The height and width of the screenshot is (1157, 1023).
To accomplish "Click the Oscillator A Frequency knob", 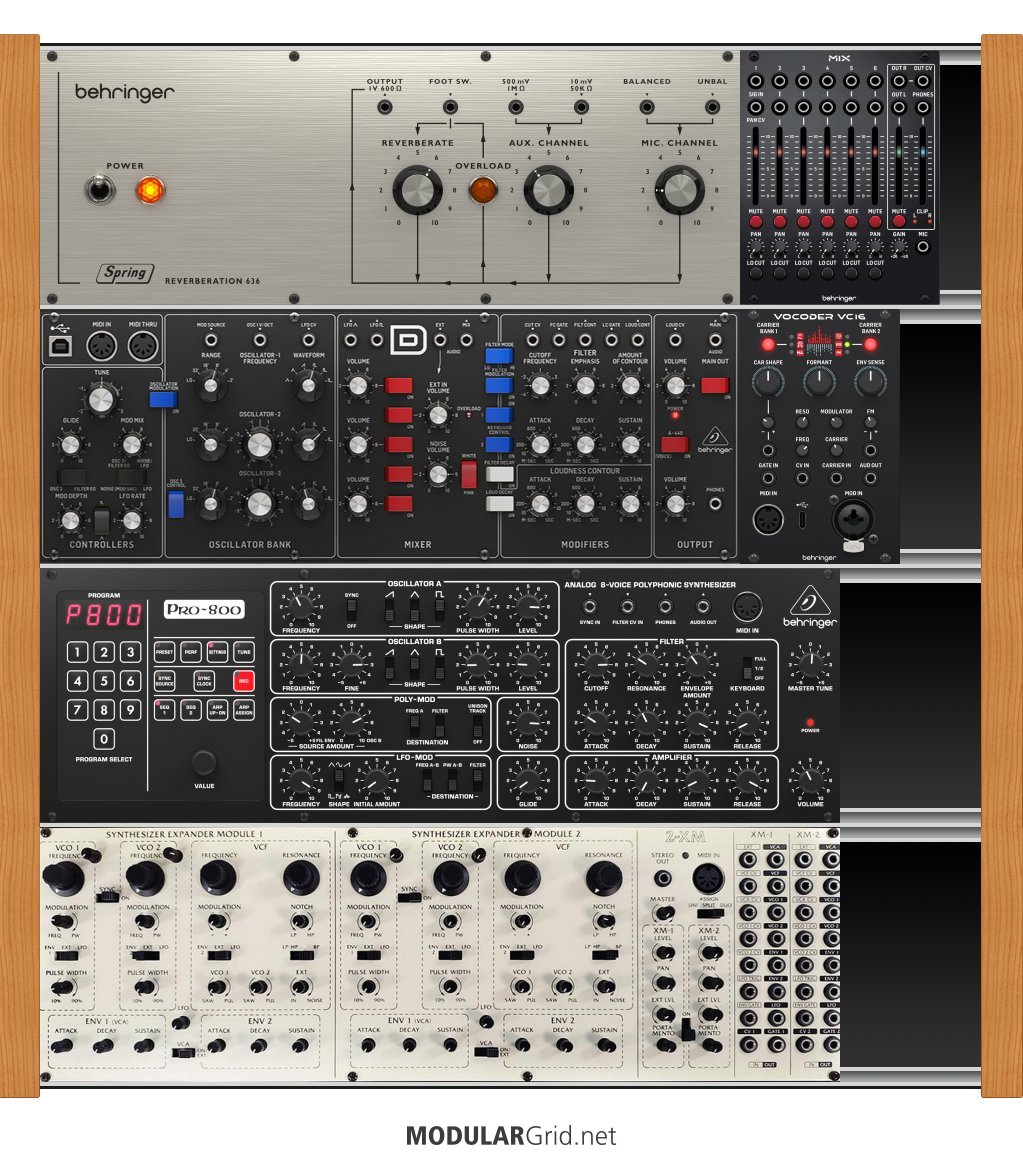I will point(300,606).
